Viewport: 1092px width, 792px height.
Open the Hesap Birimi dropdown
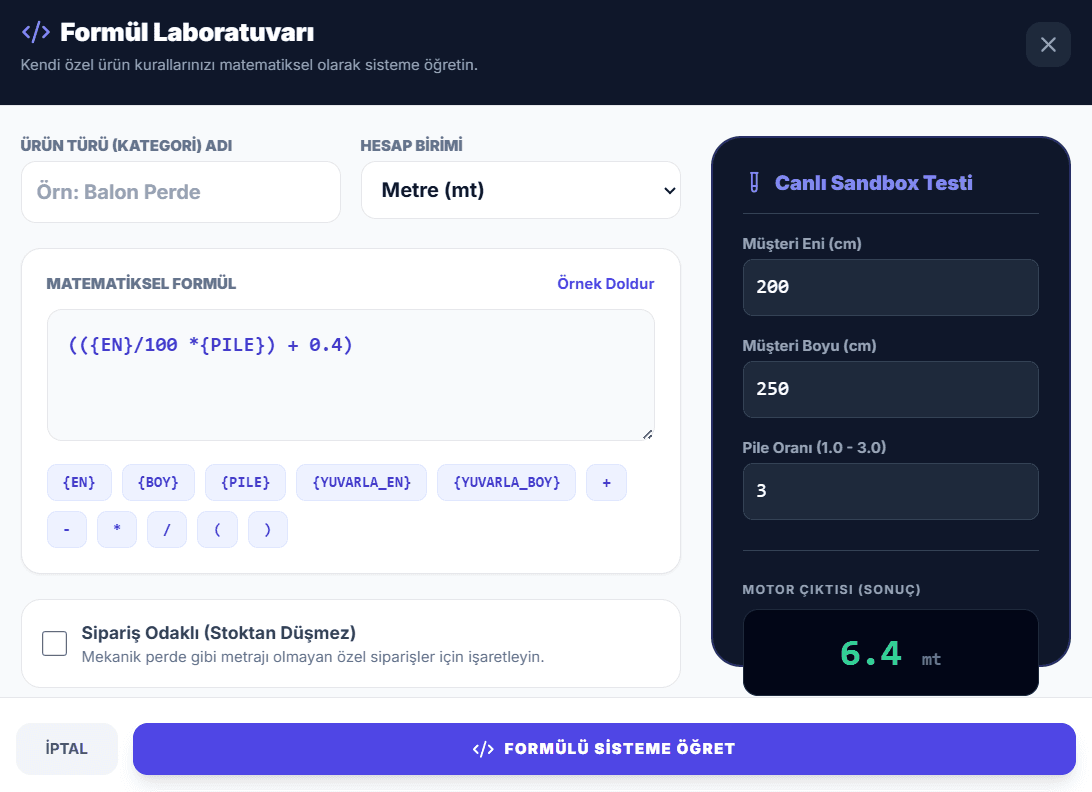pyautogui.click(x=520, y=190)
